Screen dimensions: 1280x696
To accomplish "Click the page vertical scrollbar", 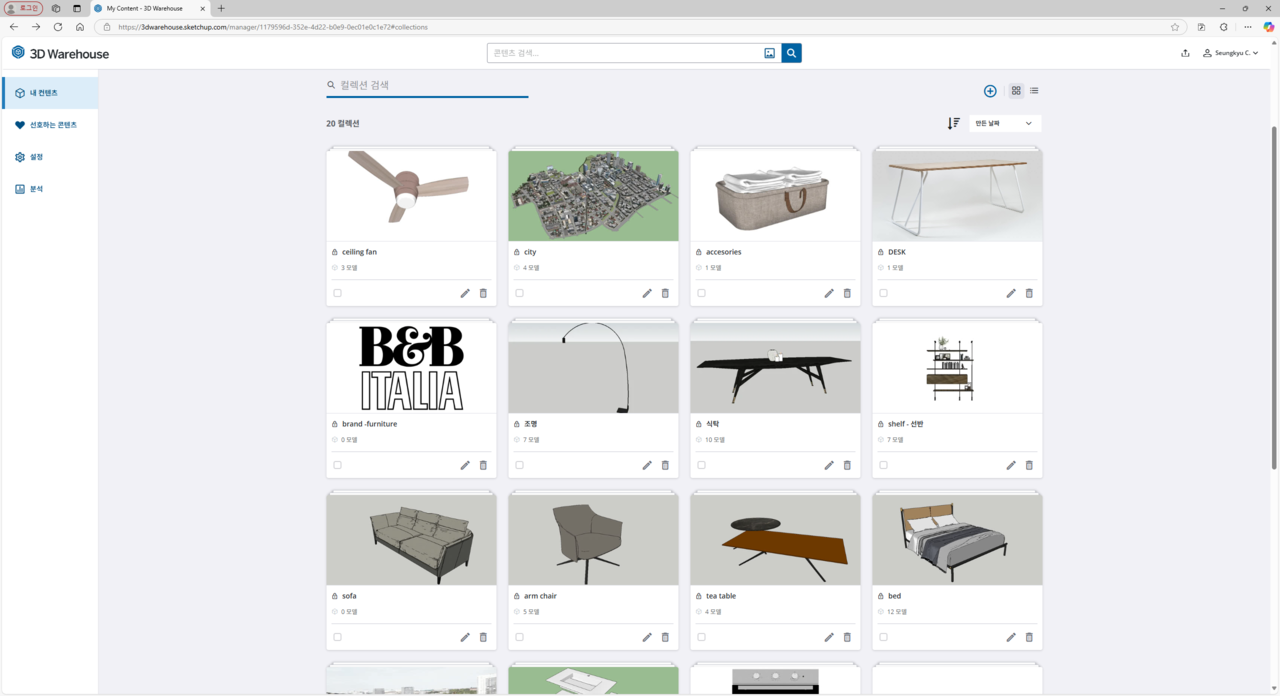I will point(1274,297).
